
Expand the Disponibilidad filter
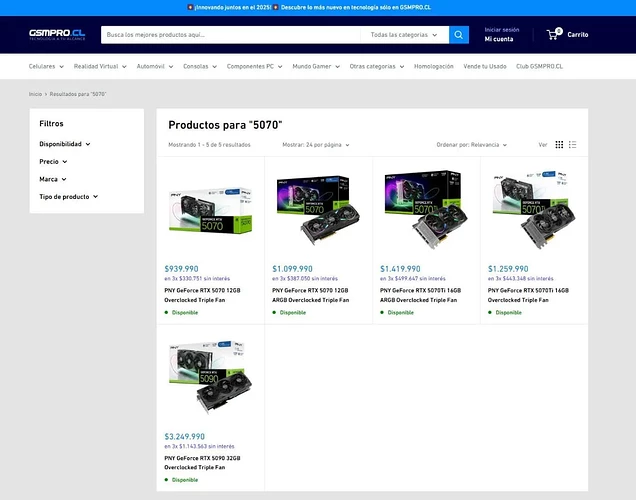click(x=64, y=144)
